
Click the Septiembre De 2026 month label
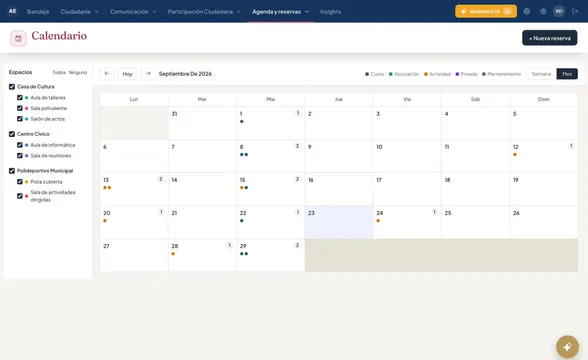pos(185,74)
